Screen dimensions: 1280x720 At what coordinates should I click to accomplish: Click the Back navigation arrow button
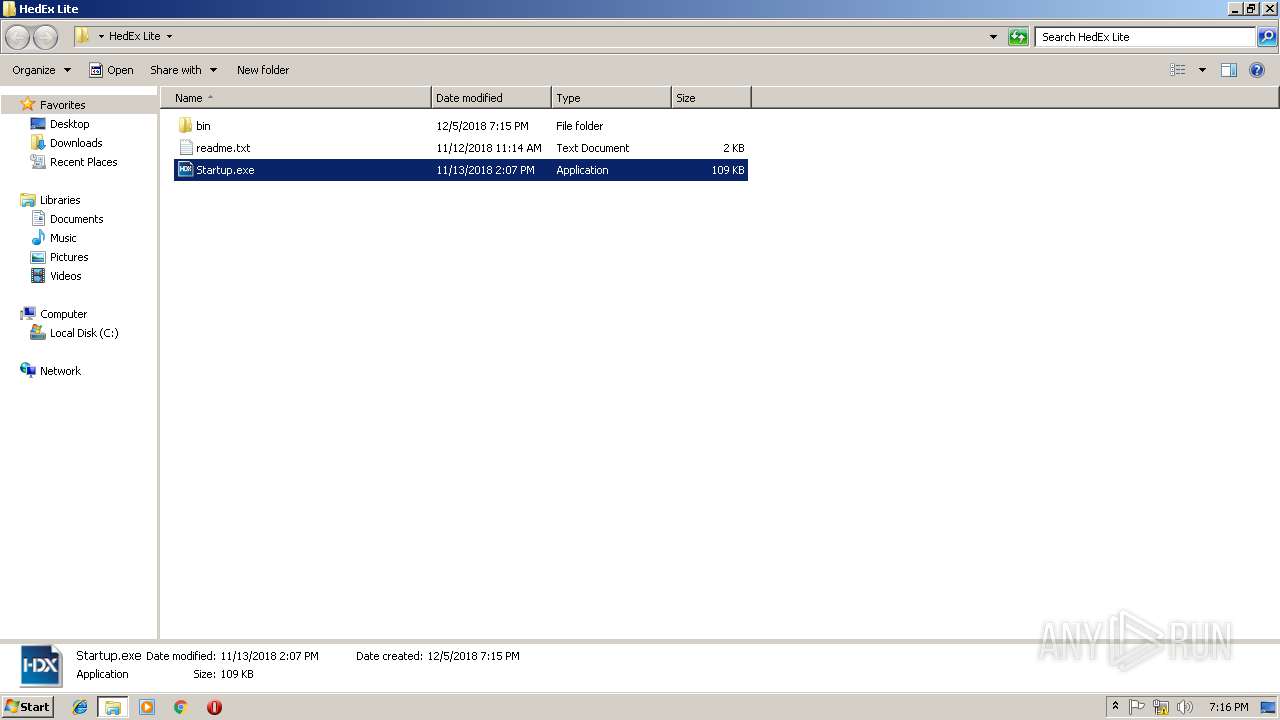click(x=17, y=37)
